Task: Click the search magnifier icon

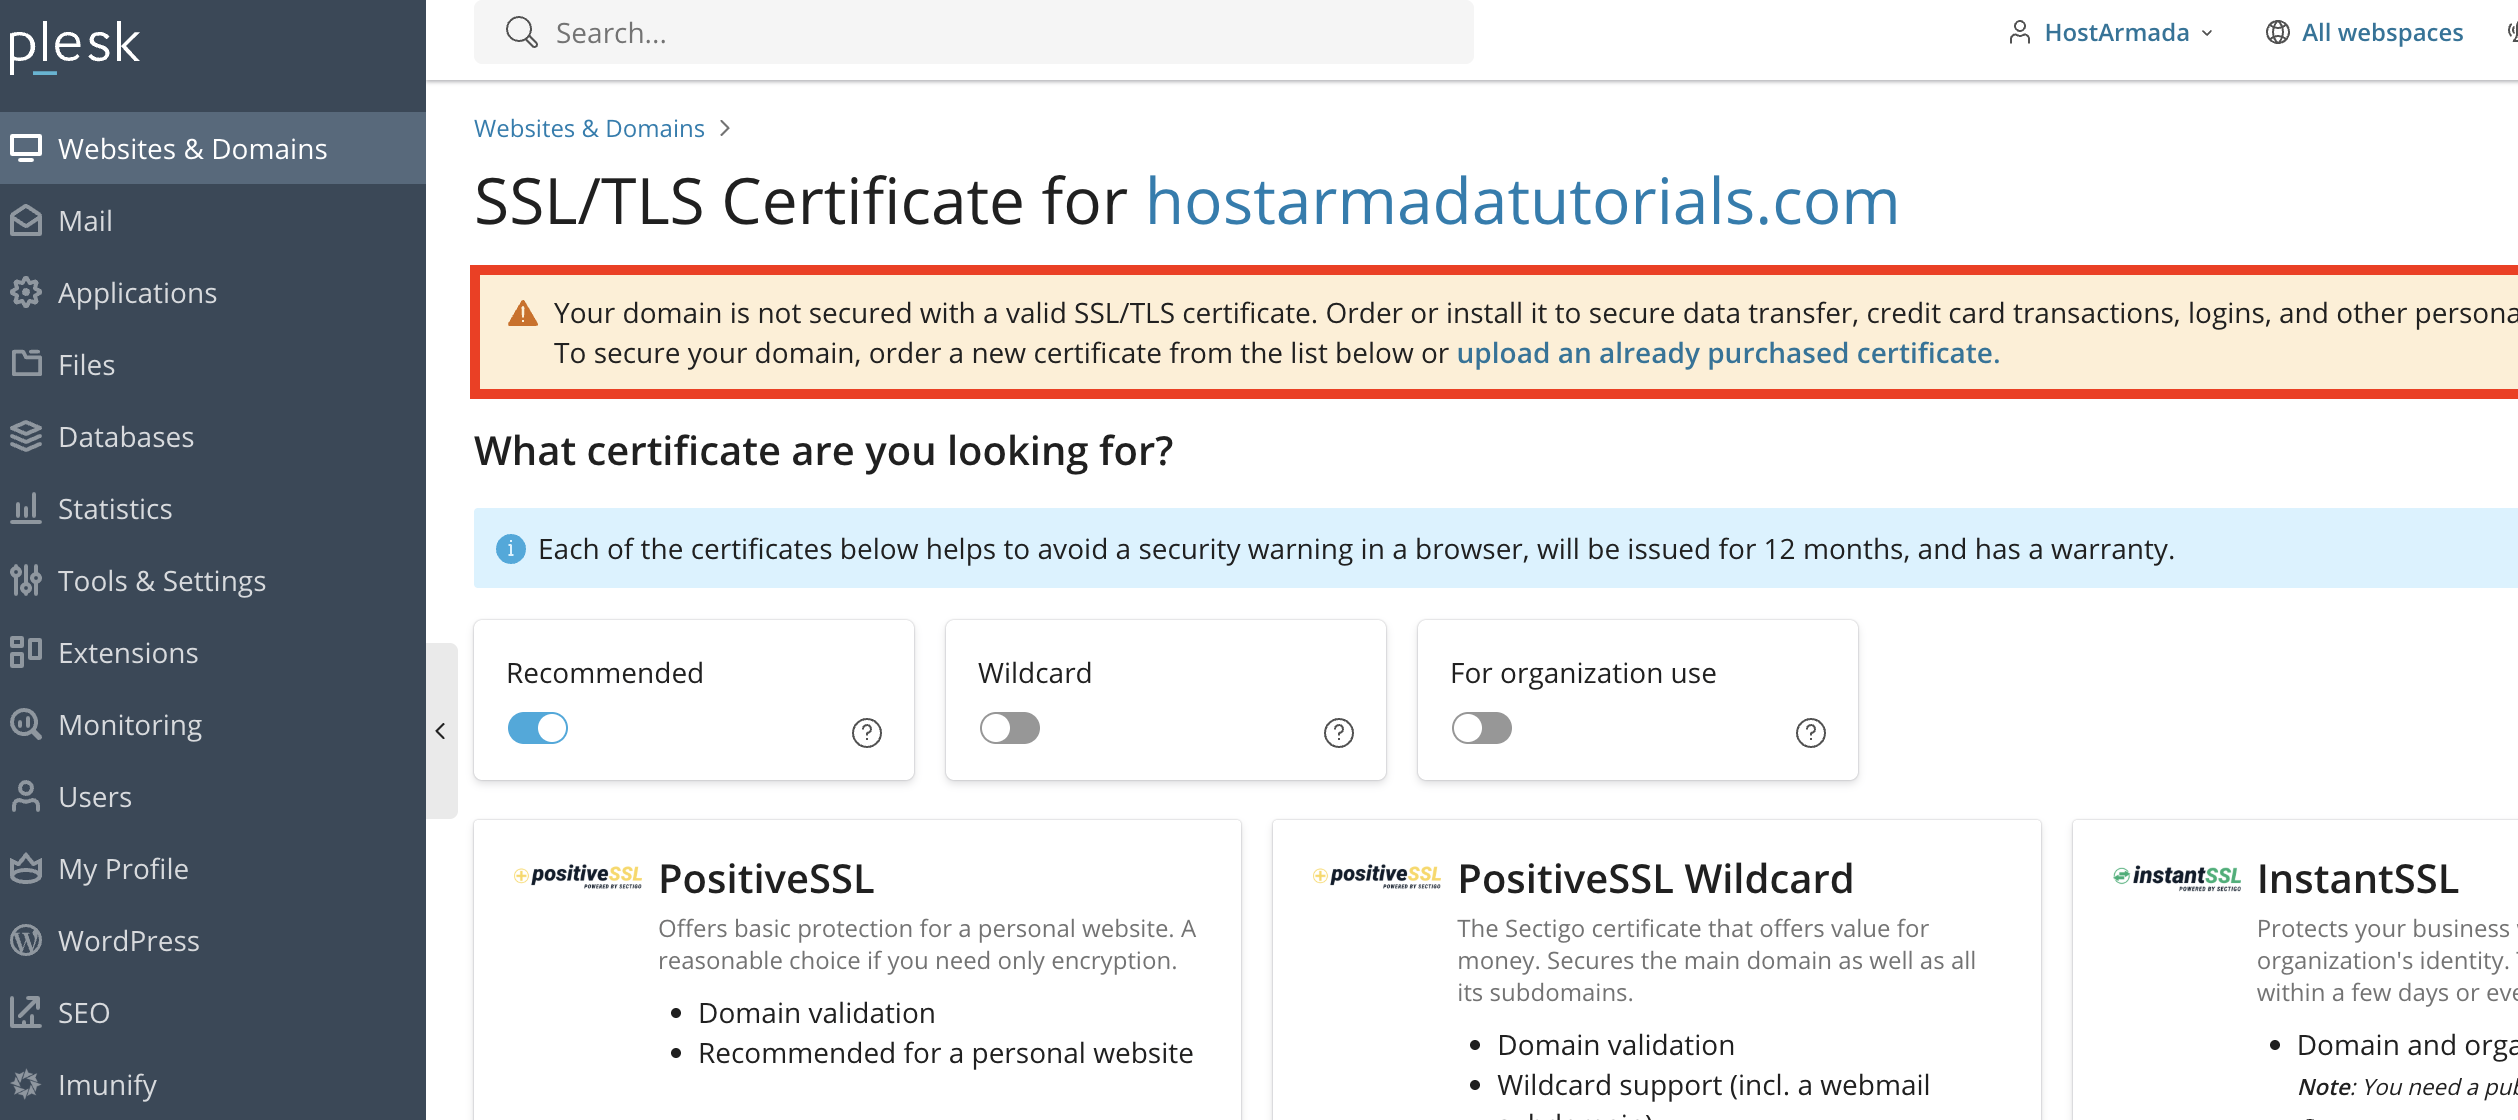Action: coord(521,31)
